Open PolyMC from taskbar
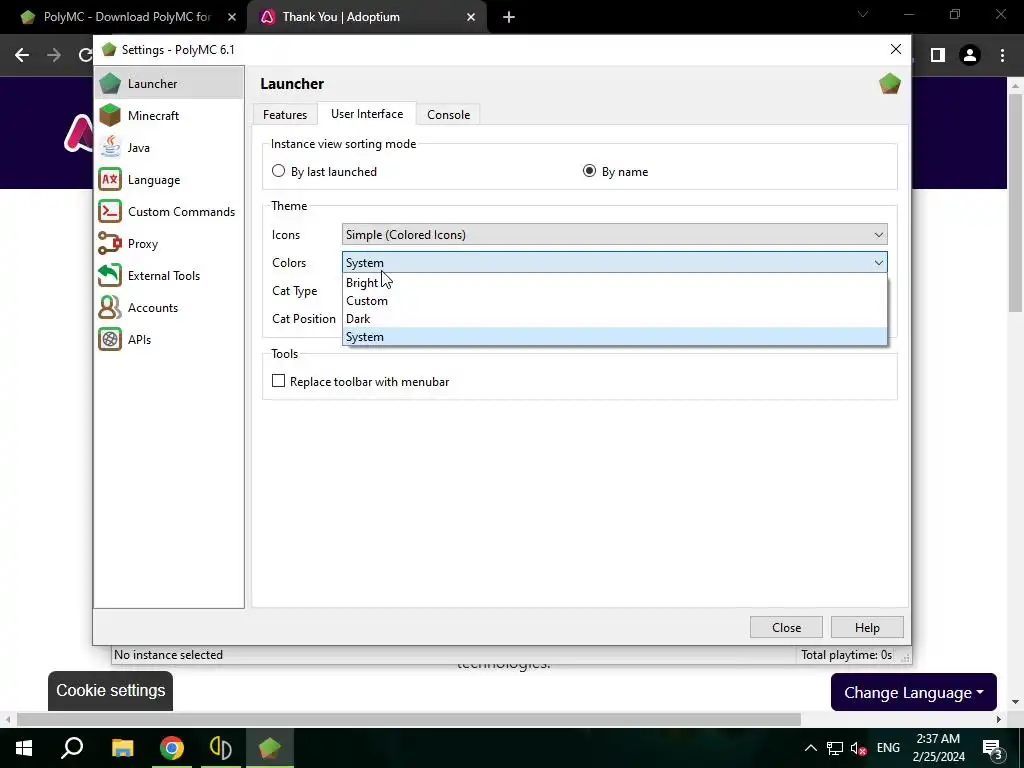The width and height of the screenshot is (1024, 768). point(270,748)
